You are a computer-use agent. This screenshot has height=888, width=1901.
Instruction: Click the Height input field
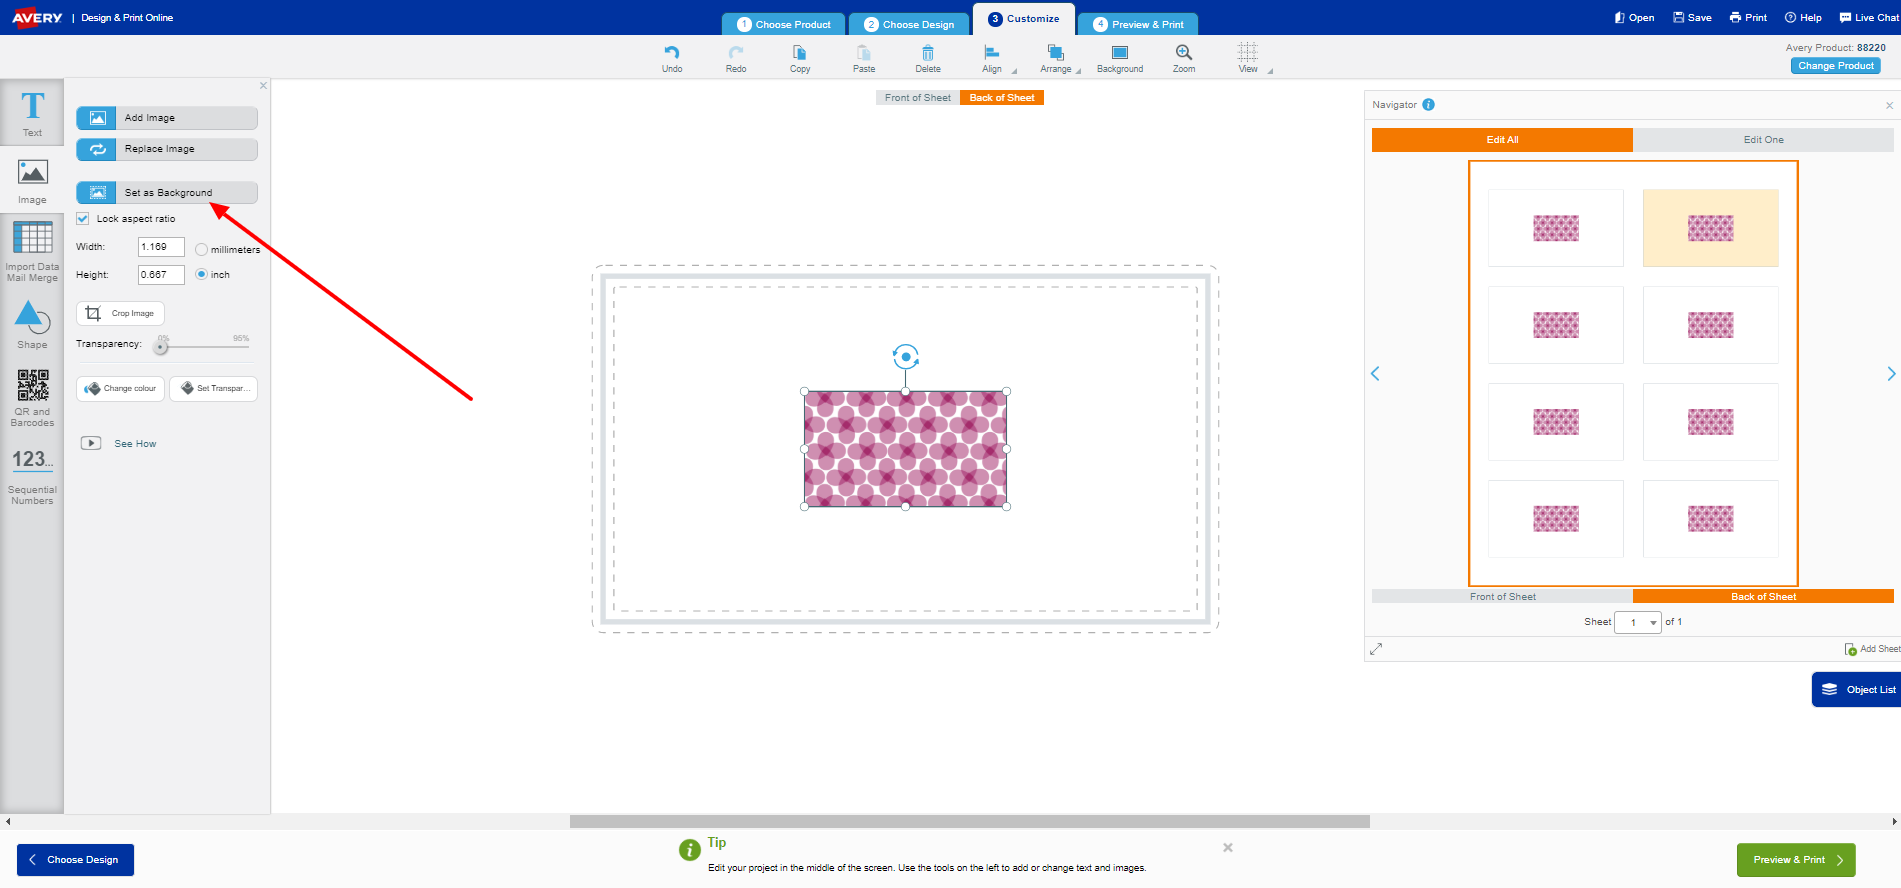(161, 275)
